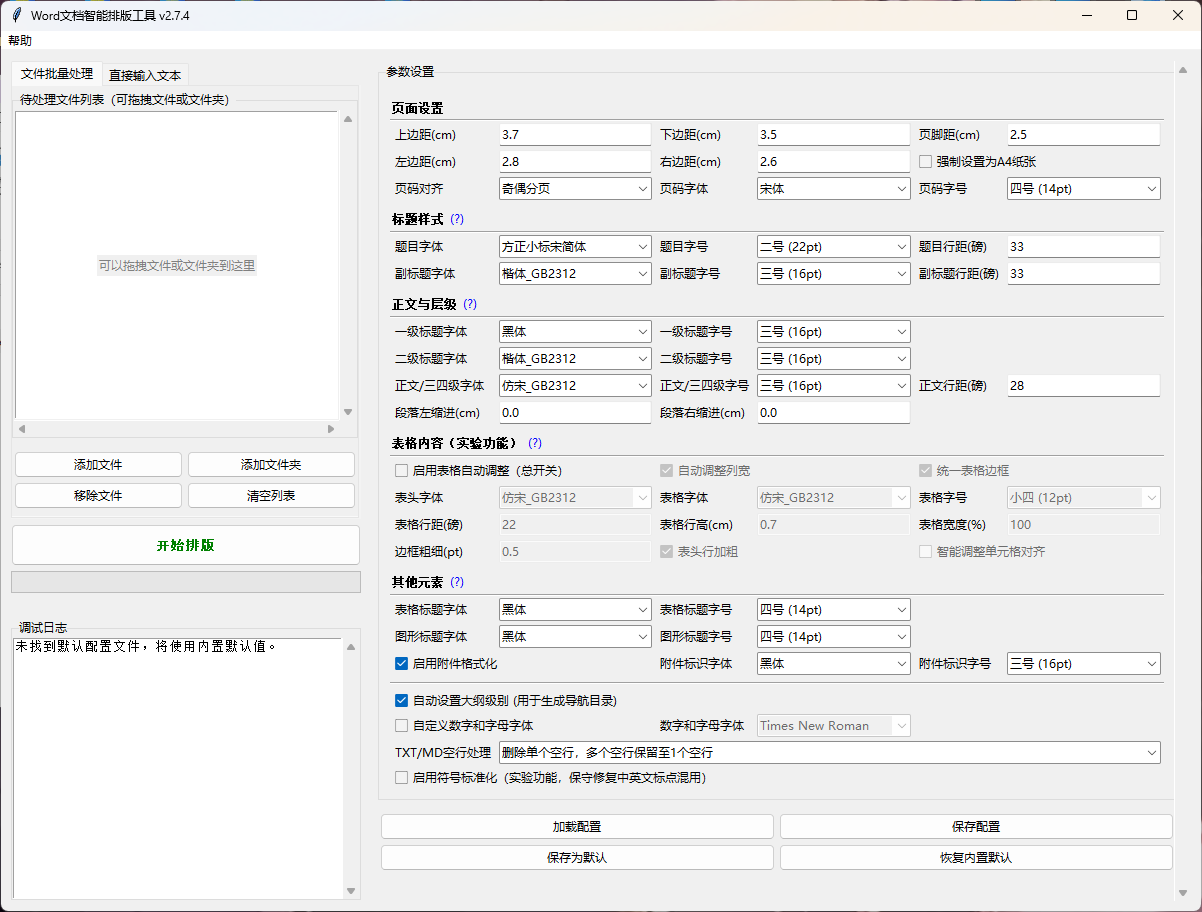Click the file list vertical scrollbar
The width and height of the screenshot is (1202, 912).
click(x=348, y=265)
